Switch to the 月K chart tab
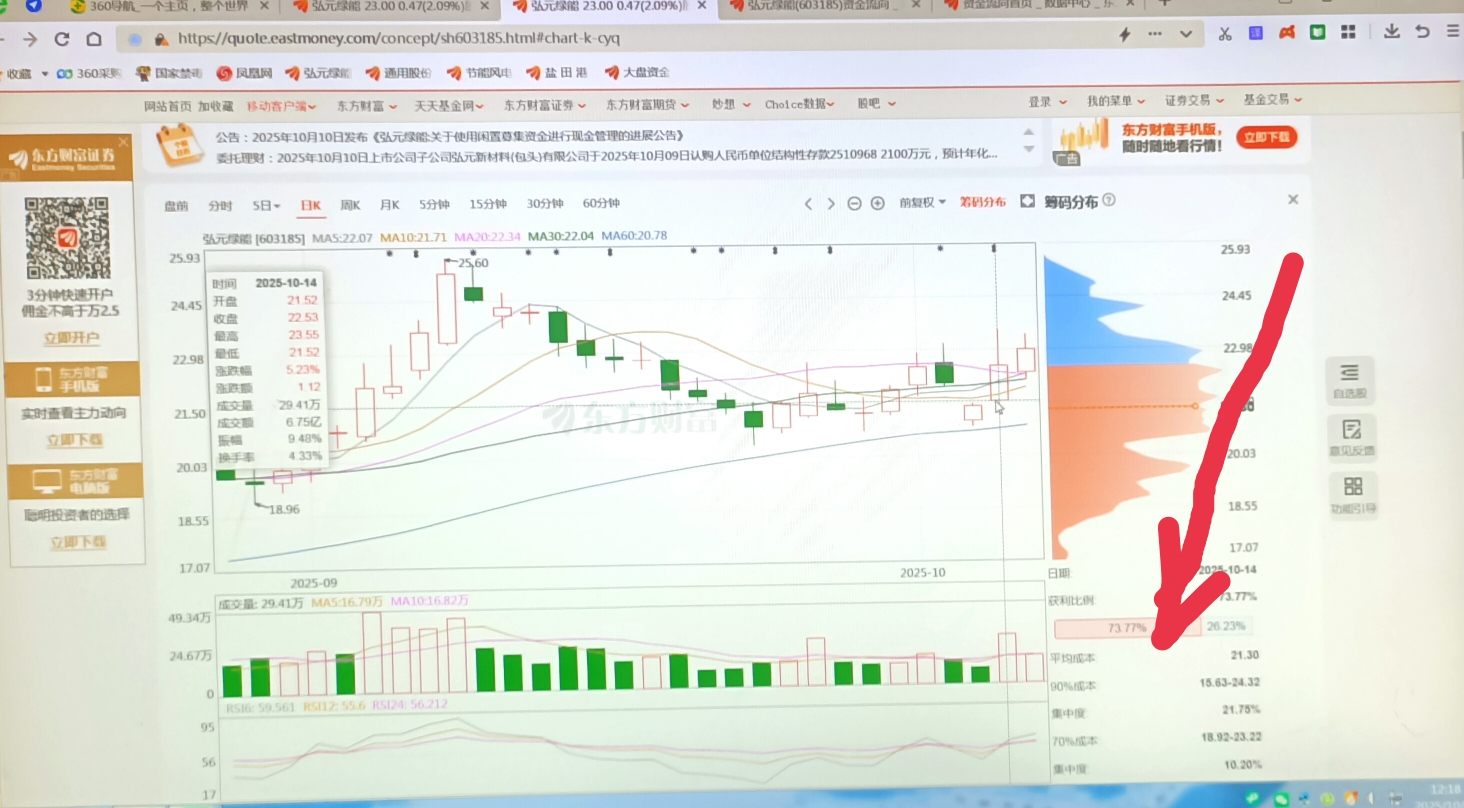Viewport: 1464px width, 808px height. coord(389,205)
